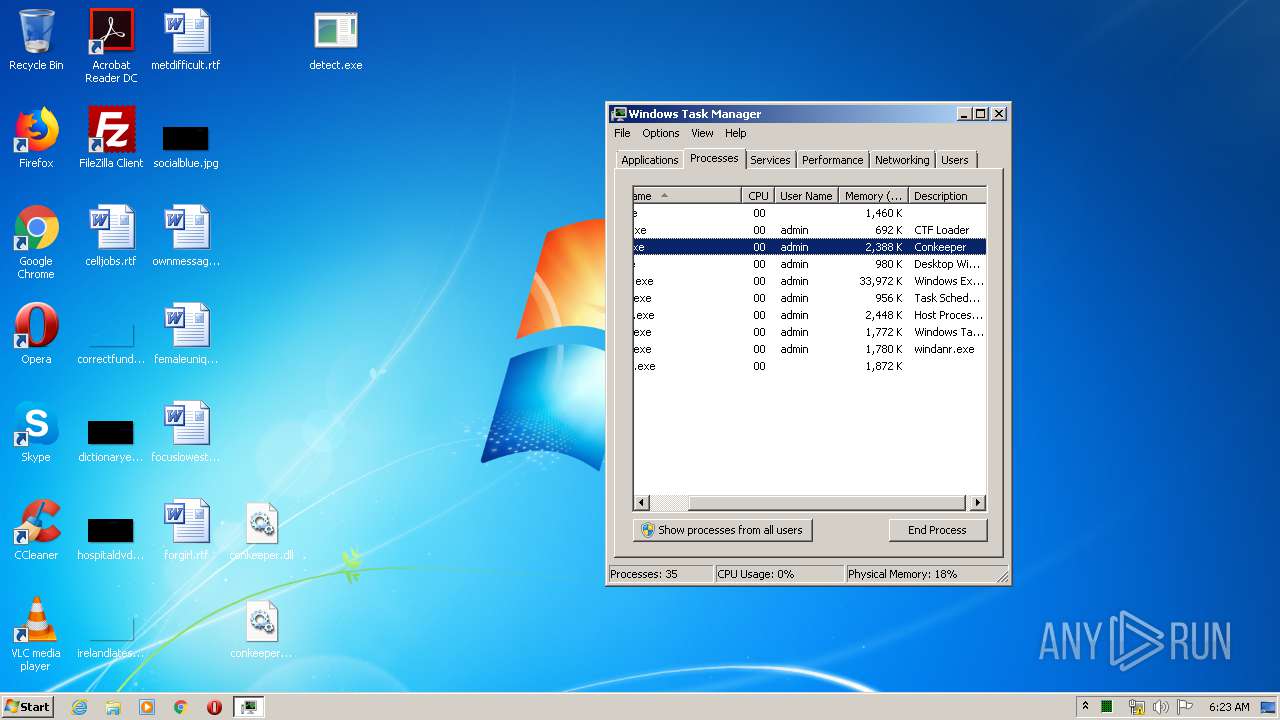Image resolution: width=1280 pixels, height=720 pixels.
Task: Open VLC media player shortcut
Action: click(36, 634)
